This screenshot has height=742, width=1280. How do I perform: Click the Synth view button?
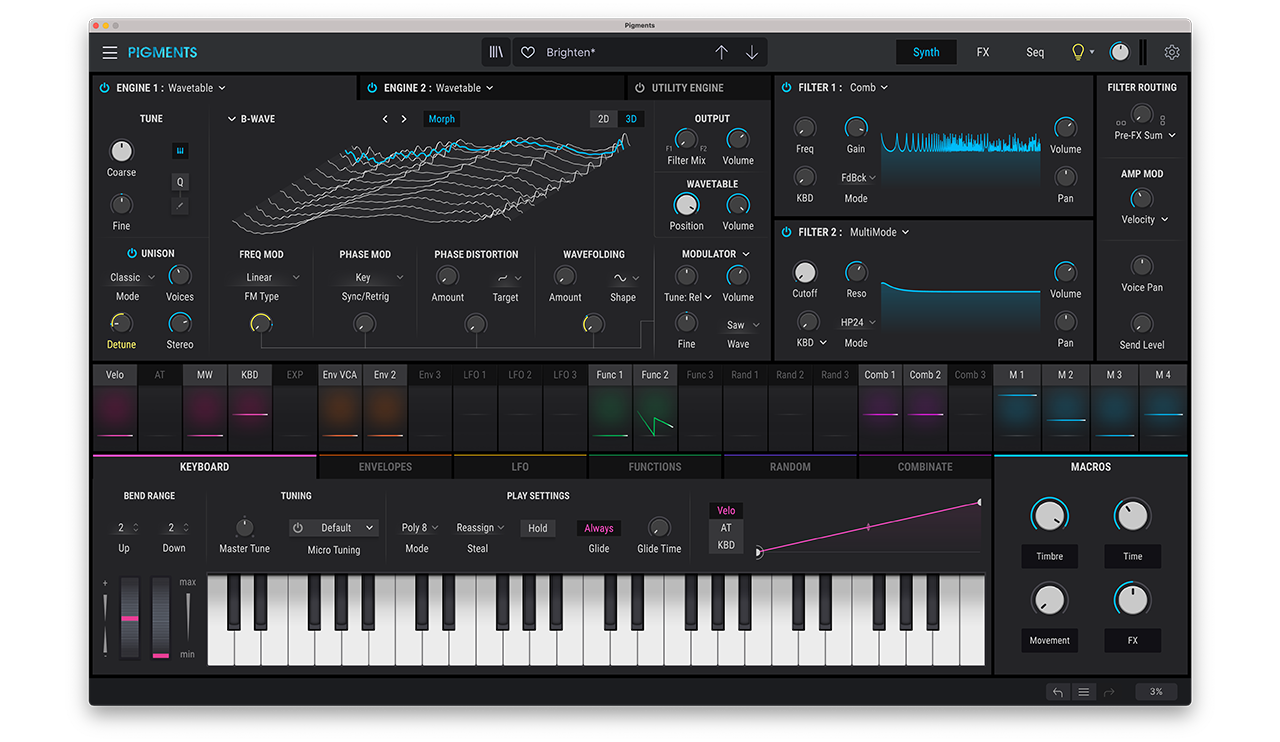(x=926, y=52)
